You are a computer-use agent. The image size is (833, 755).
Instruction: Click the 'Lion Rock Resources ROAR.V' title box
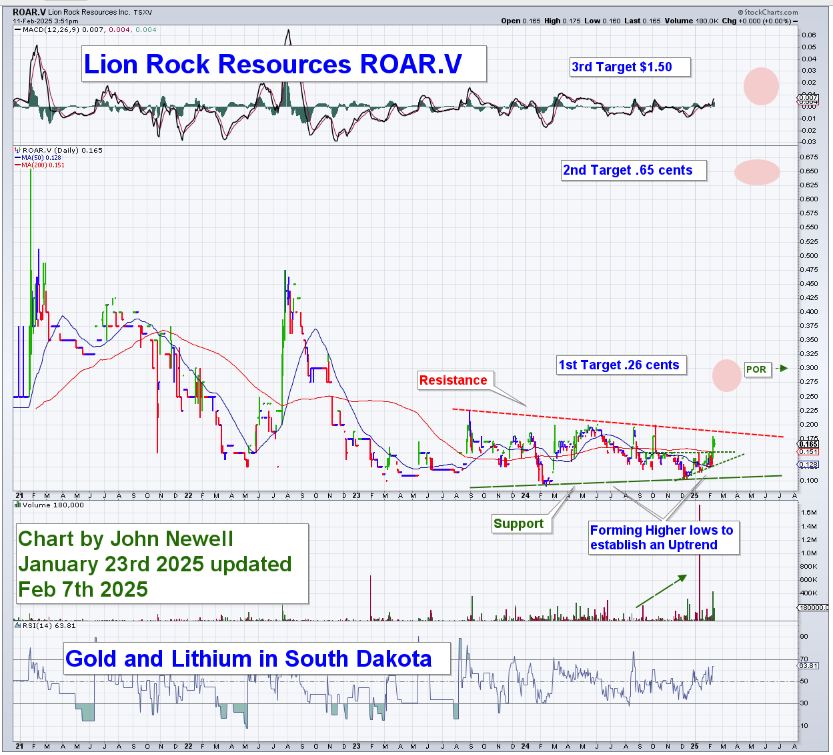(284, 64)
